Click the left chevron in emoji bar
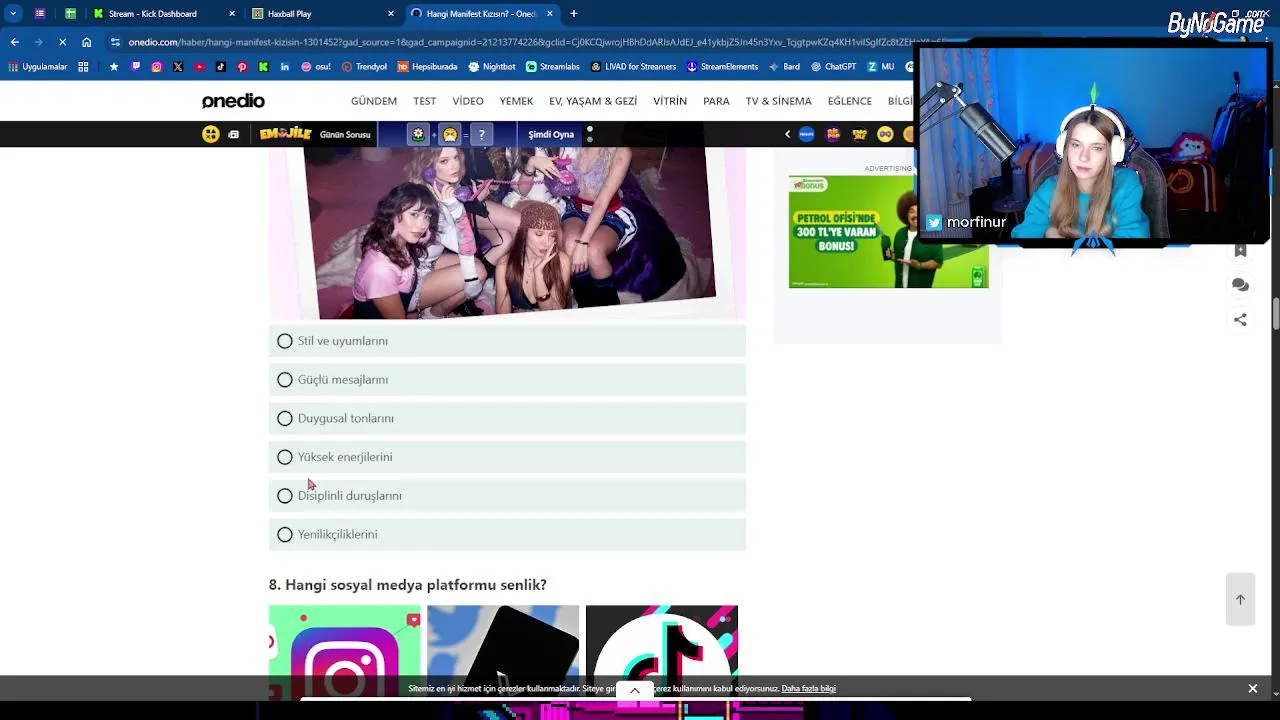Image resolution: width=1280 pixels, height=720 pixels. click(x=787, y=134)
